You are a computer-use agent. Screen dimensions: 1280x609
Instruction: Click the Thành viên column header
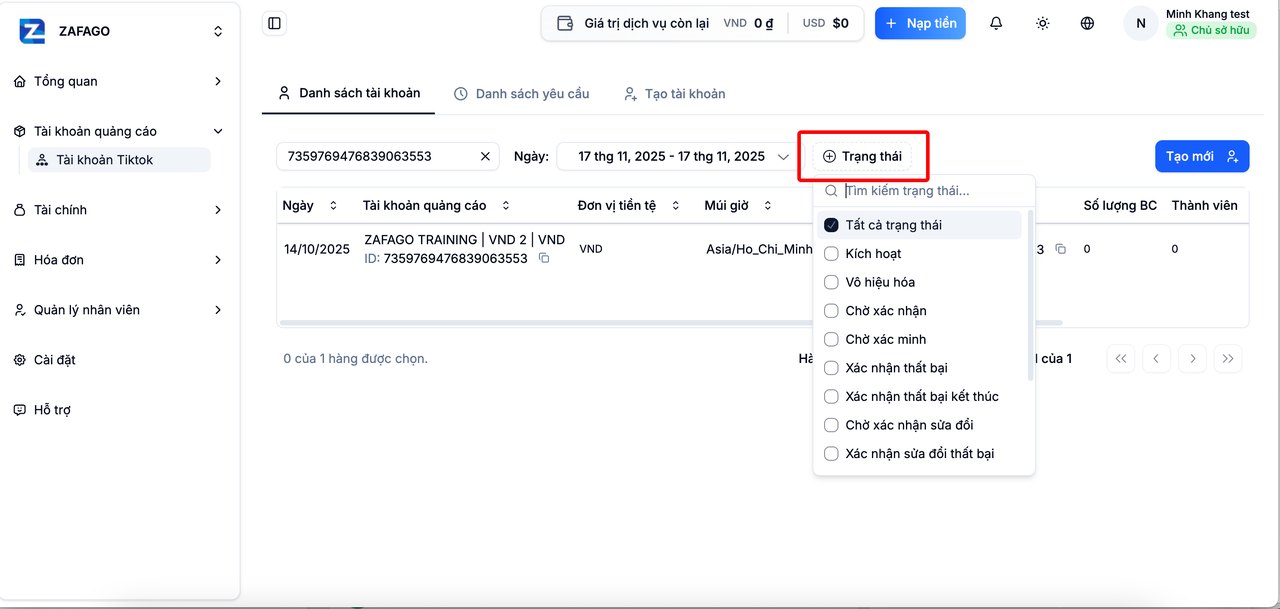click(x=1205, y=205)
